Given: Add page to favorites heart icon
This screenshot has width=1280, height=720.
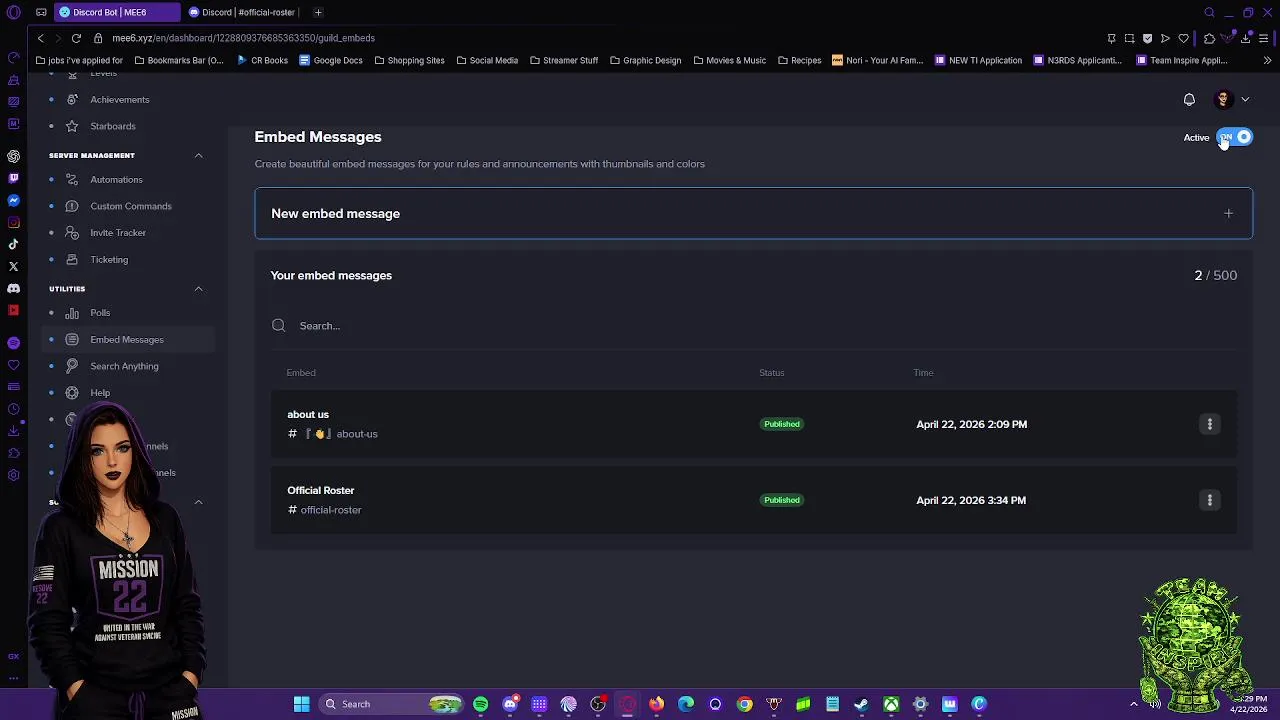Looking at the screenshot, I should 1184,38.
